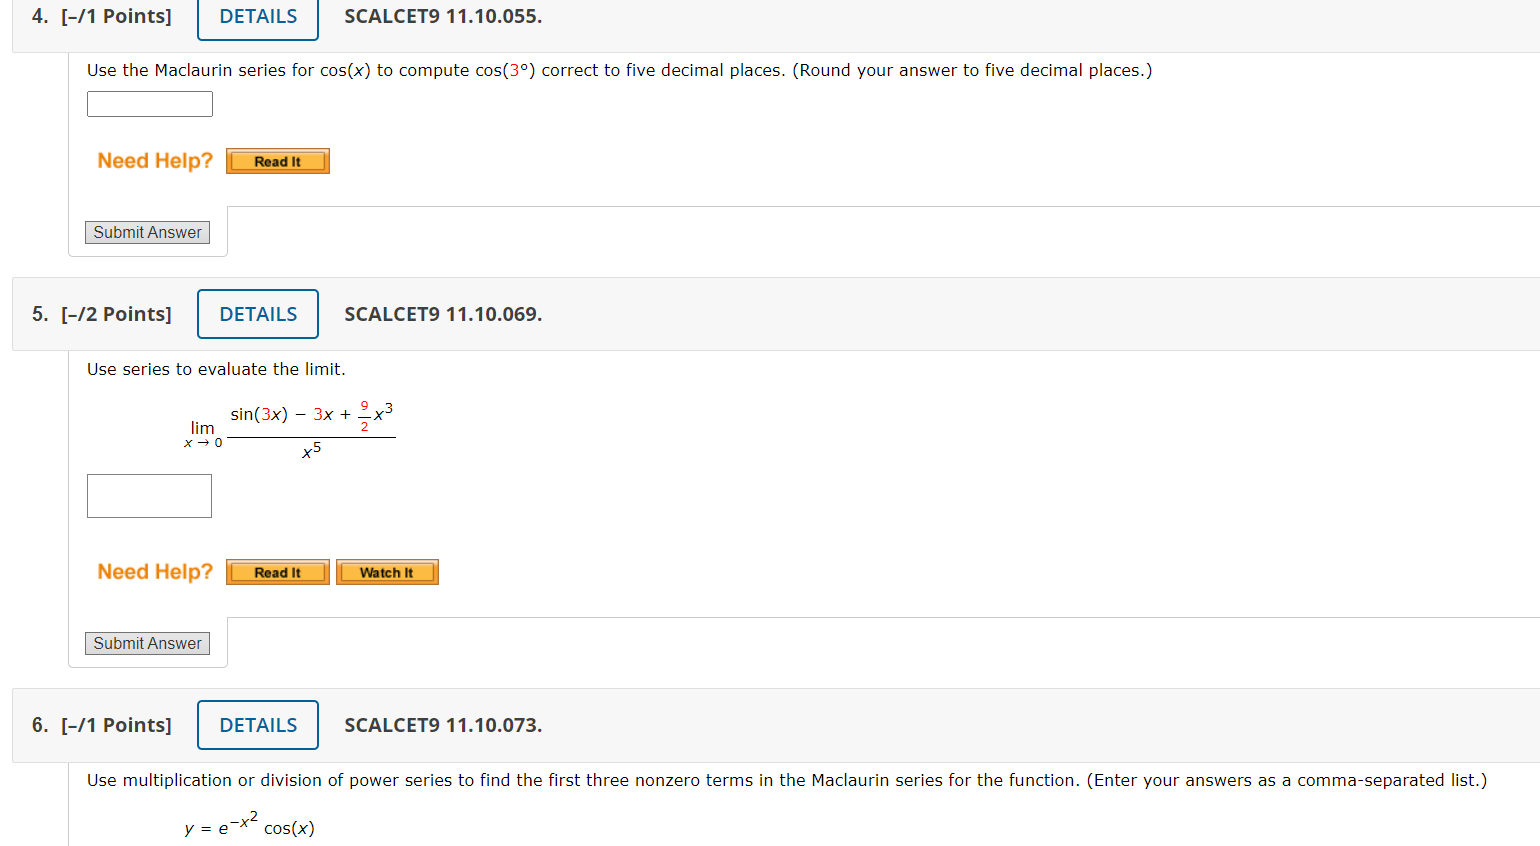Click Read It for the Maclaurin series problem
The width and height of the screenshot is (1540, 846).
coord(277,160)
